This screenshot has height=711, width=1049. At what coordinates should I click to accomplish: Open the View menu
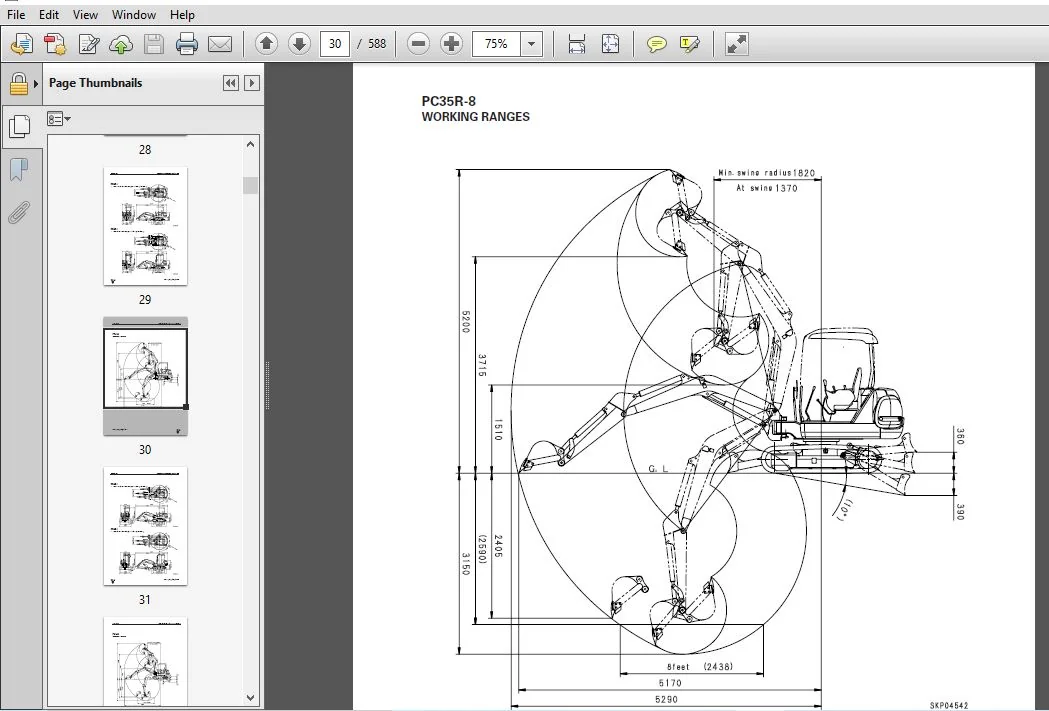pyautogui.click(x=85, y=14)
